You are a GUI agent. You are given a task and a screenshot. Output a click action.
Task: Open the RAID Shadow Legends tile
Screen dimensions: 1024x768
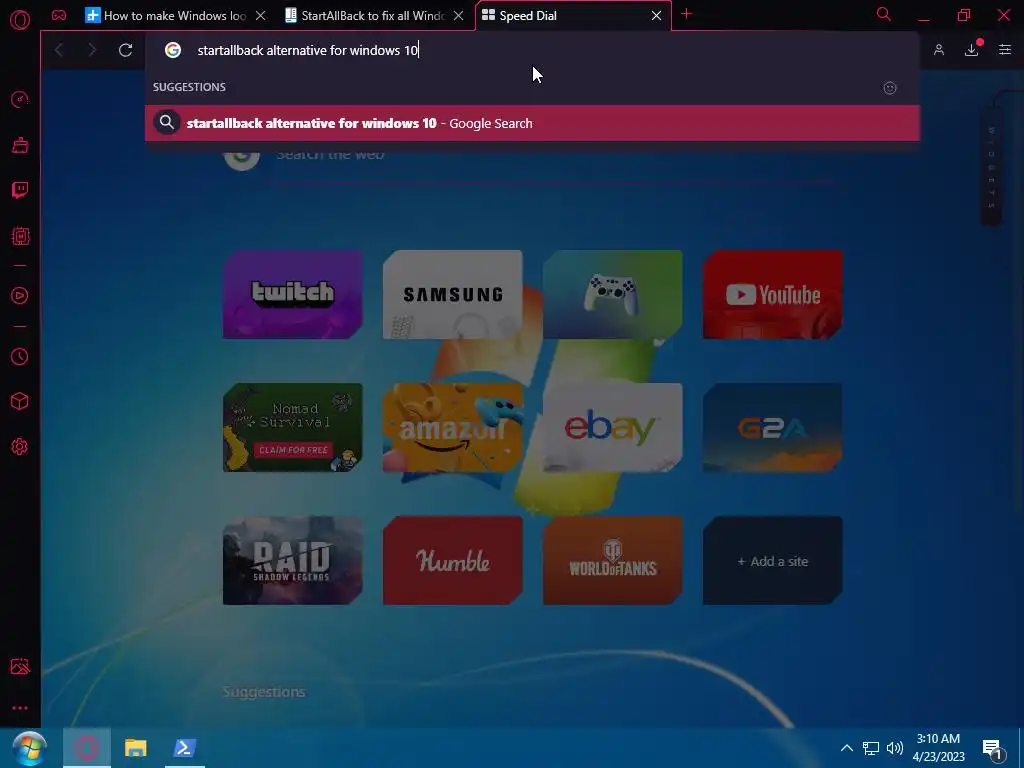293,560
